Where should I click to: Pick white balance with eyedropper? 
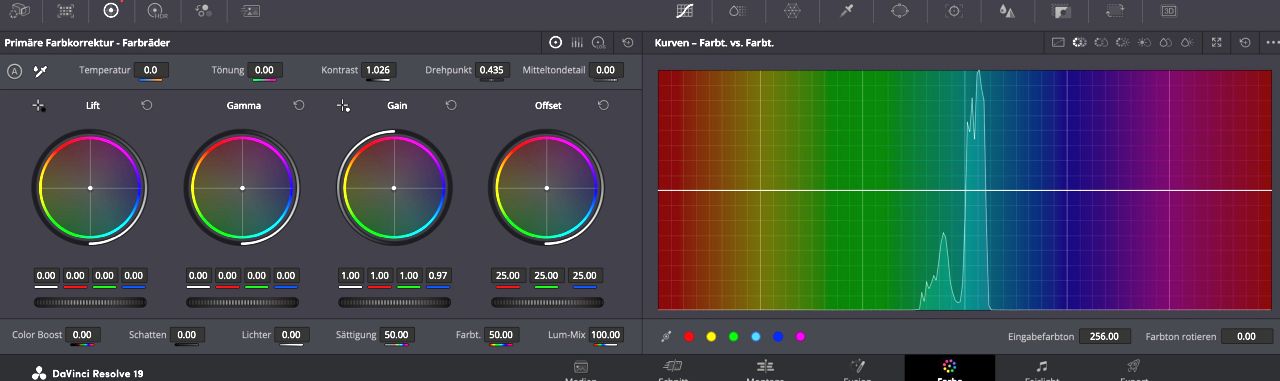(x=40, y=71)
